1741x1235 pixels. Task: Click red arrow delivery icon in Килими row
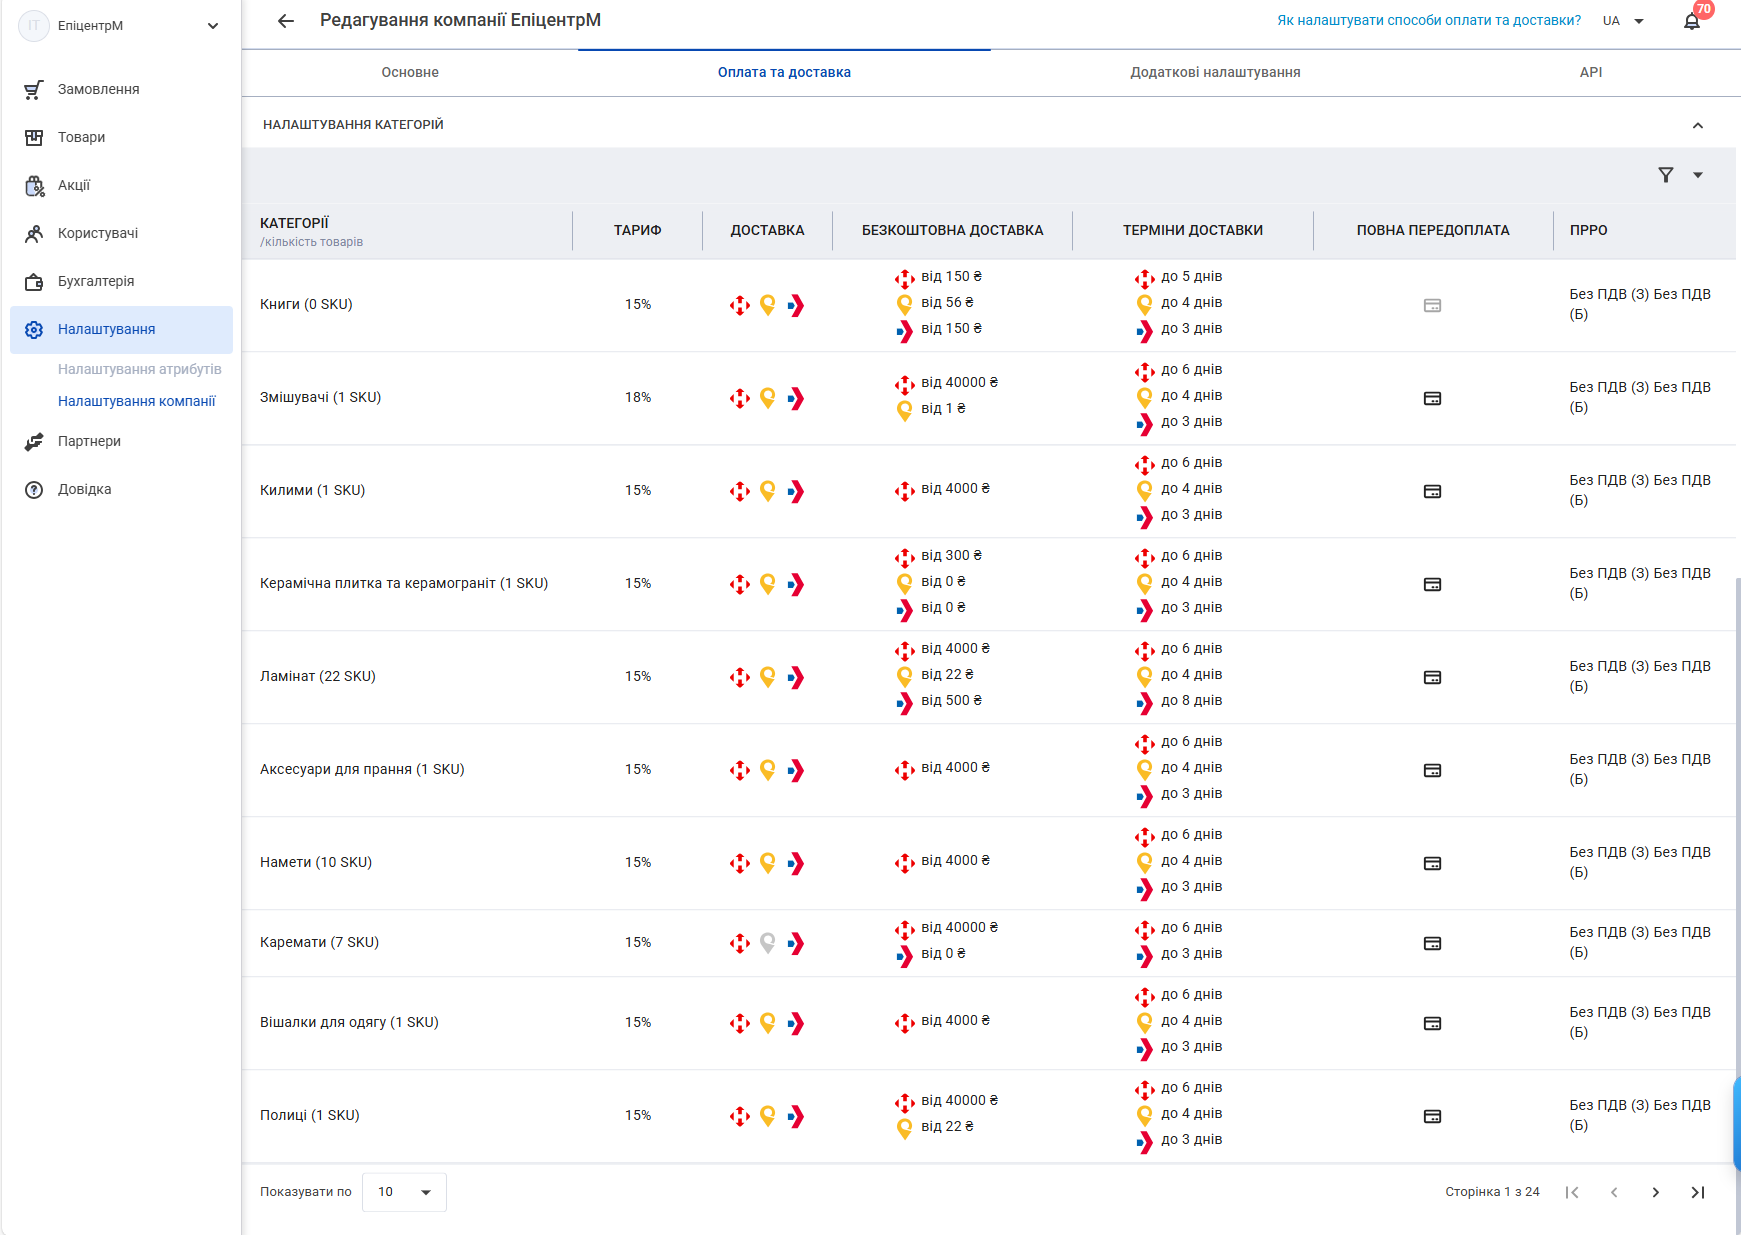(796, 491)
